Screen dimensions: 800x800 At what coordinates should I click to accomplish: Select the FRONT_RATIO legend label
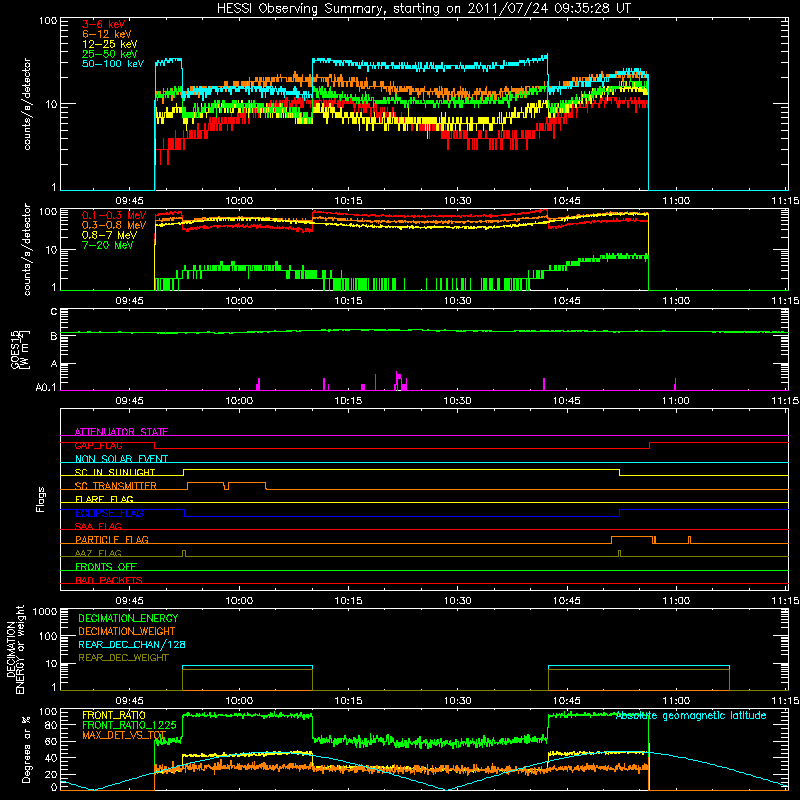(x=114, y=715)
